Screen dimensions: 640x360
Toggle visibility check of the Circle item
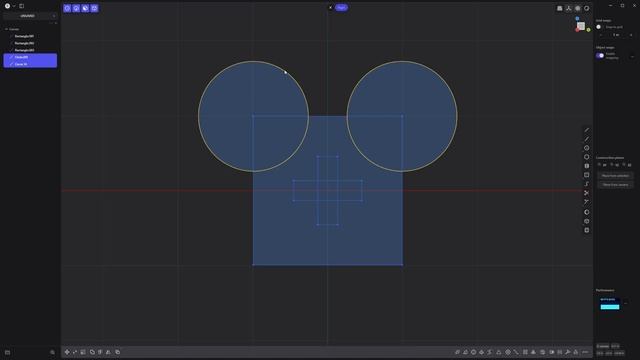point(11,57)
